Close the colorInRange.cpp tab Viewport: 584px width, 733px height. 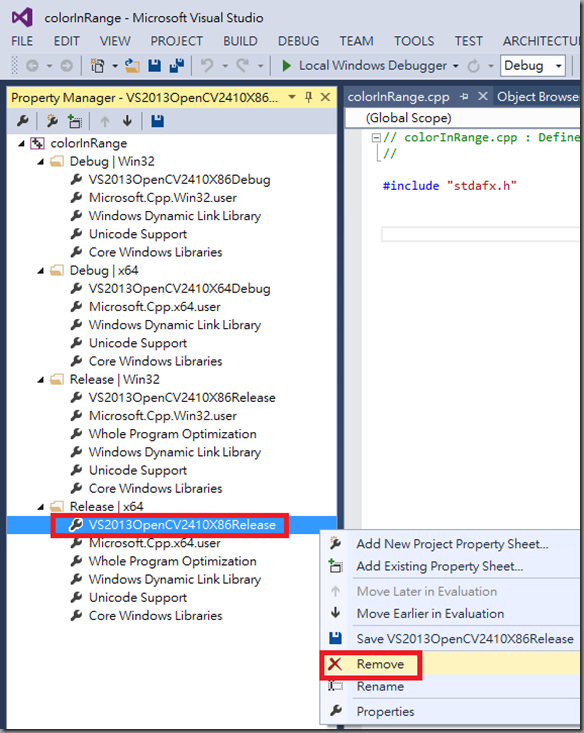coord(483,96)
